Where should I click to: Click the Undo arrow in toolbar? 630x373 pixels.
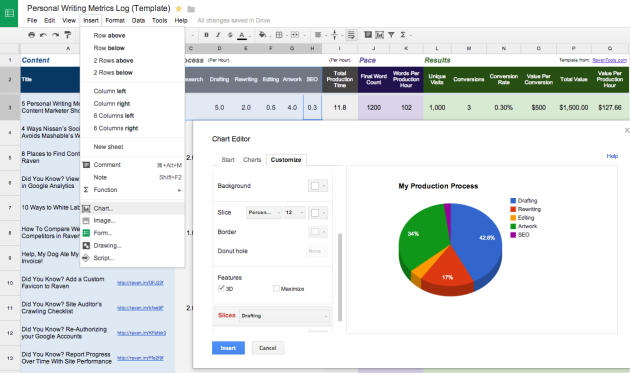click(43, 35)
